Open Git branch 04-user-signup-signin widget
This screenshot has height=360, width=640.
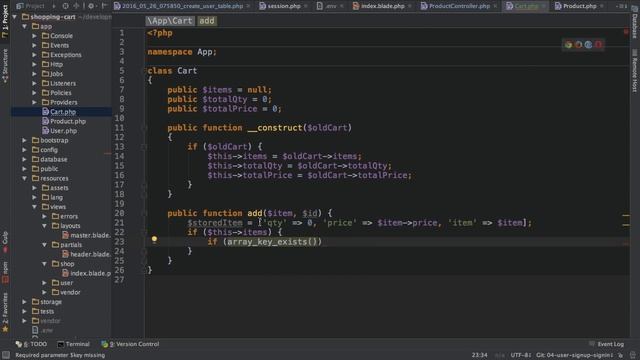coord(574,355)
